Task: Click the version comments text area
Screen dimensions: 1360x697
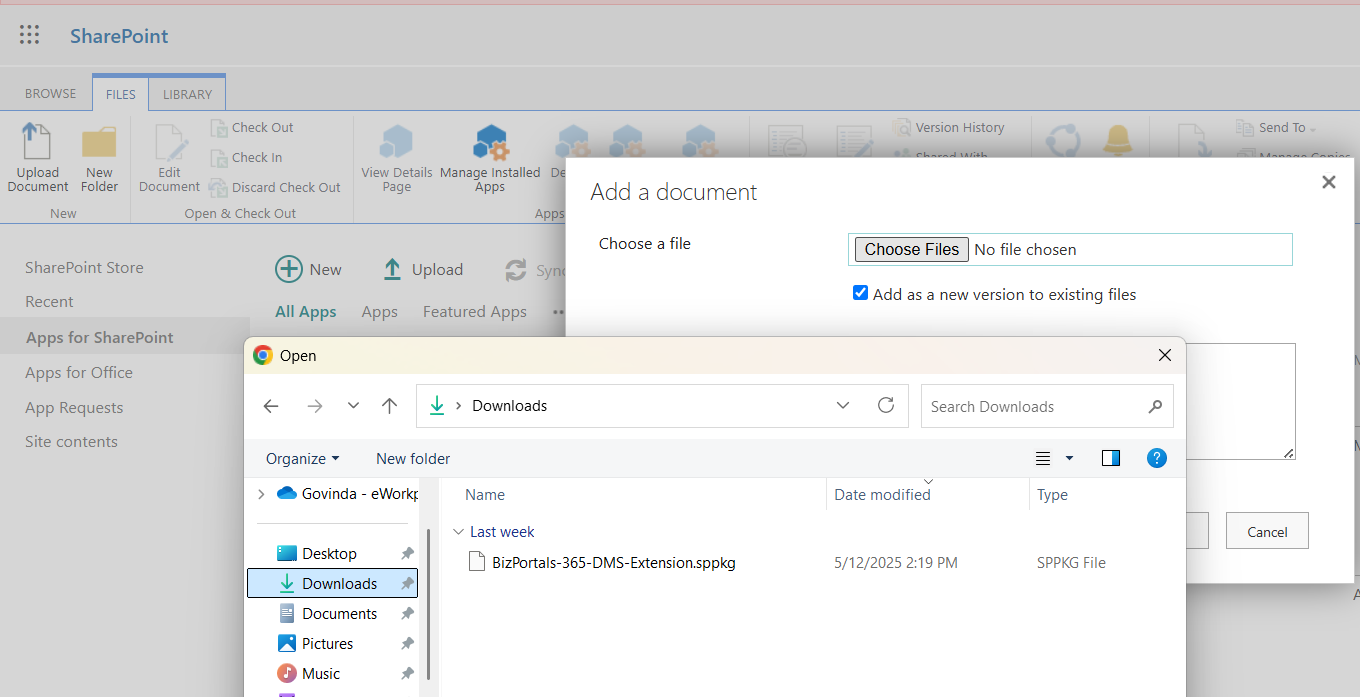Action: tap(1240, 401)
